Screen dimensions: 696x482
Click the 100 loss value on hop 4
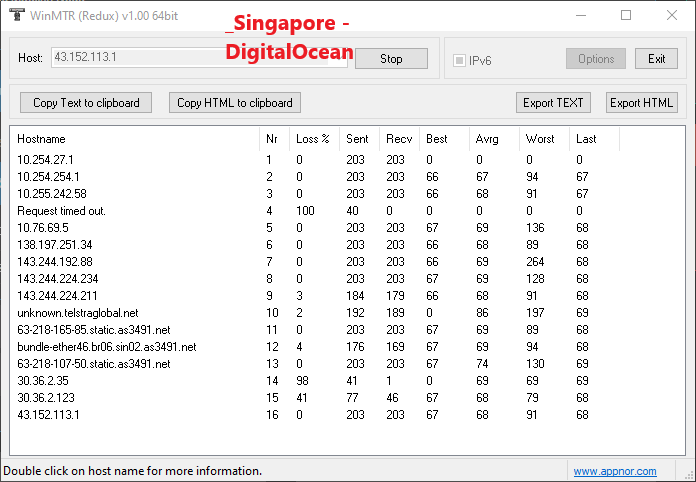[x=305, y=211]
